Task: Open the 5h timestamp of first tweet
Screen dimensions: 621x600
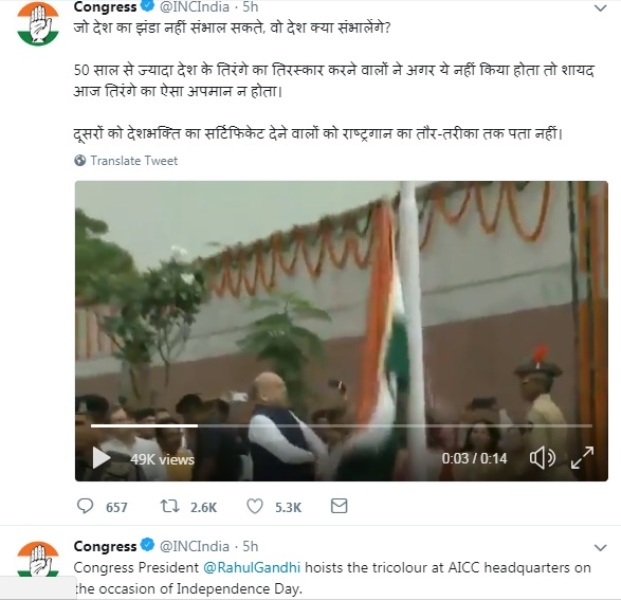Action: coord(250,7)
